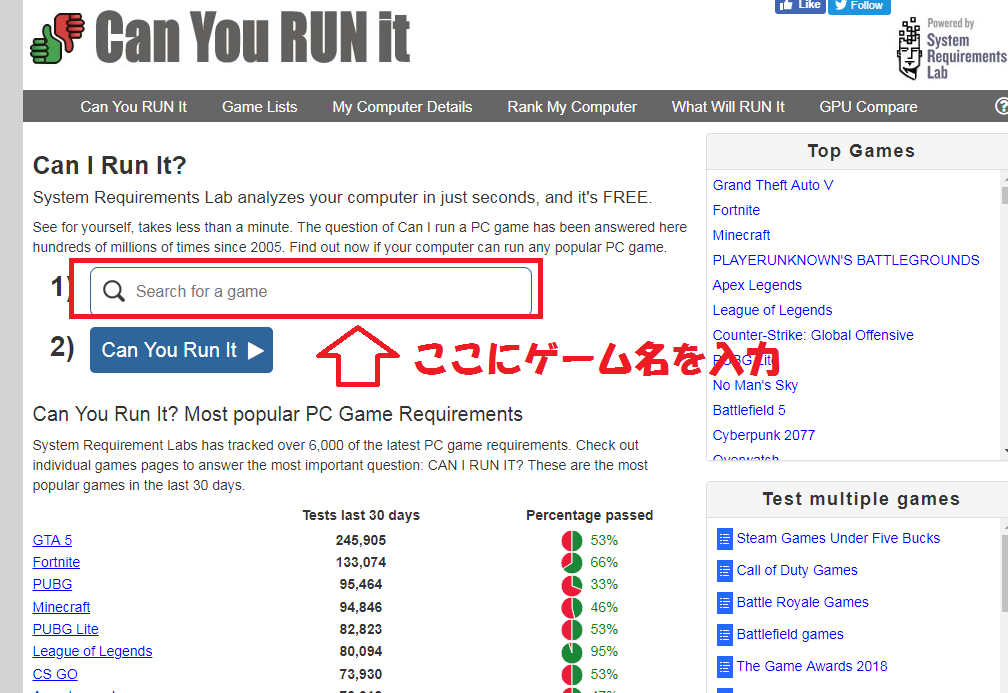Open GTA 5 requirements link in table

(x=53, y=541)
